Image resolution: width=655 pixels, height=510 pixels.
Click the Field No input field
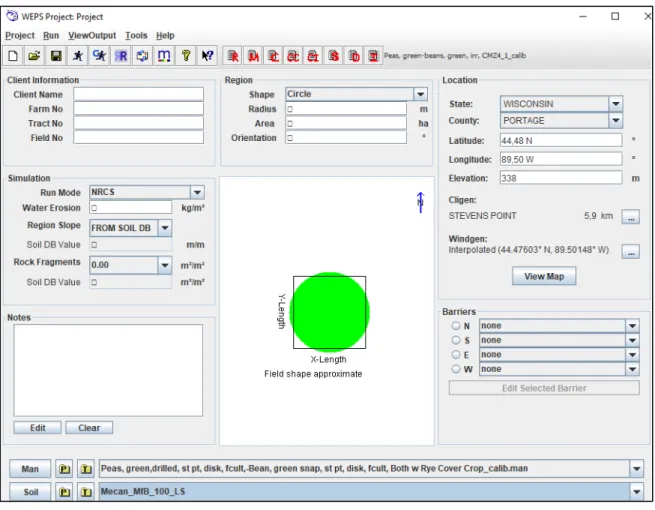139,137
